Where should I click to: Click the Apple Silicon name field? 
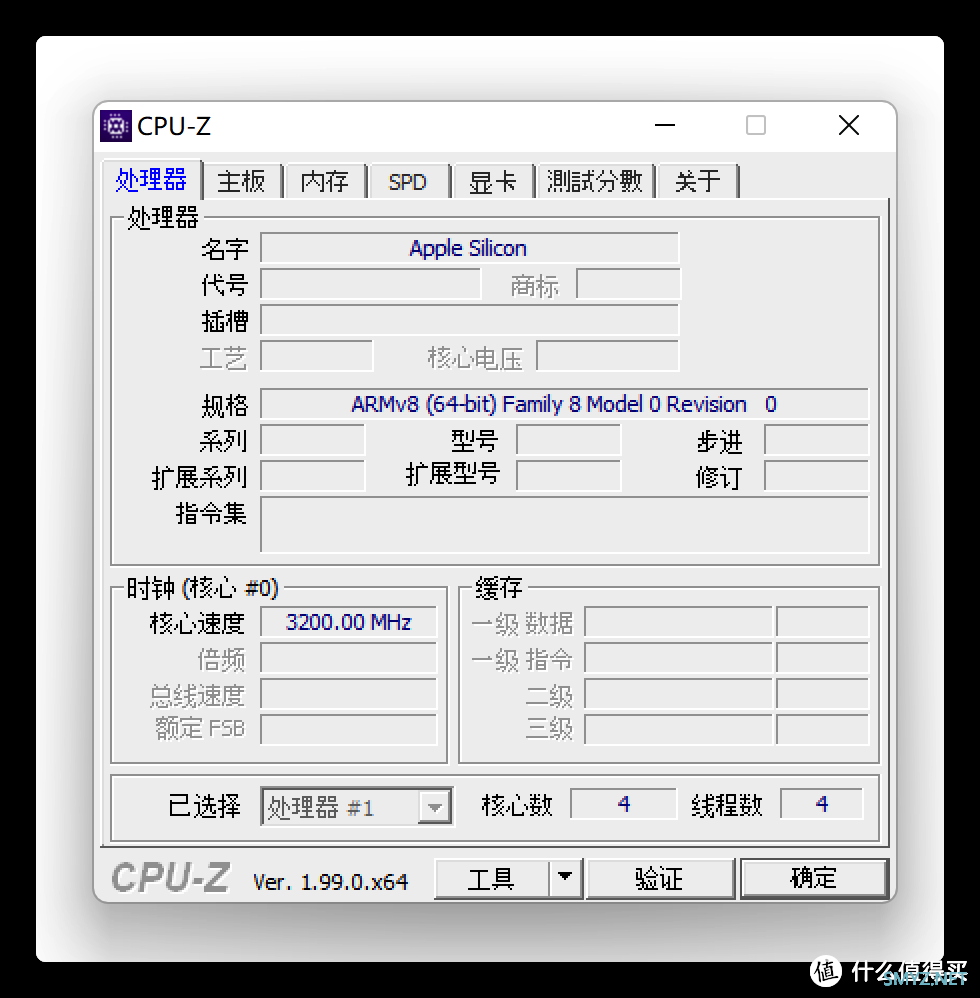(469, 248)
